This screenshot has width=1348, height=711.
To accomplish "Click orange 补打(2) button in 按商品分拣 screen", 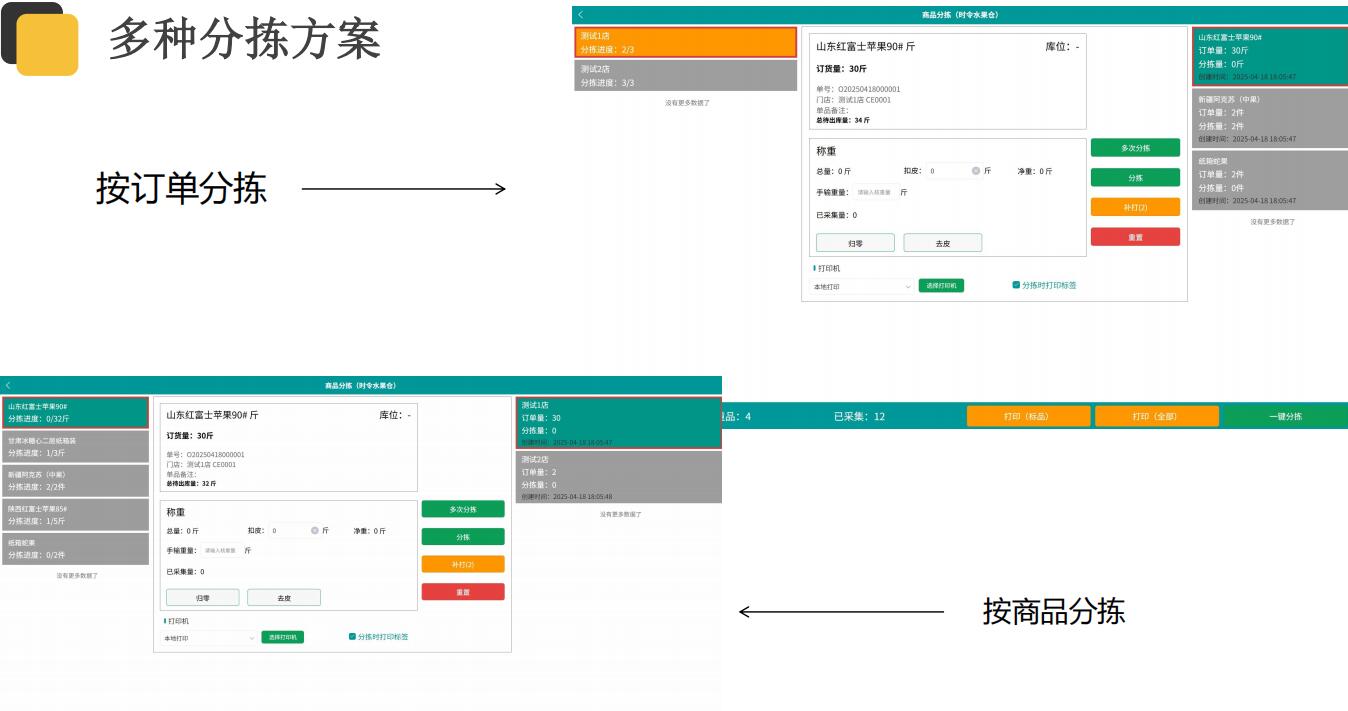I will [x=463, y=564].
